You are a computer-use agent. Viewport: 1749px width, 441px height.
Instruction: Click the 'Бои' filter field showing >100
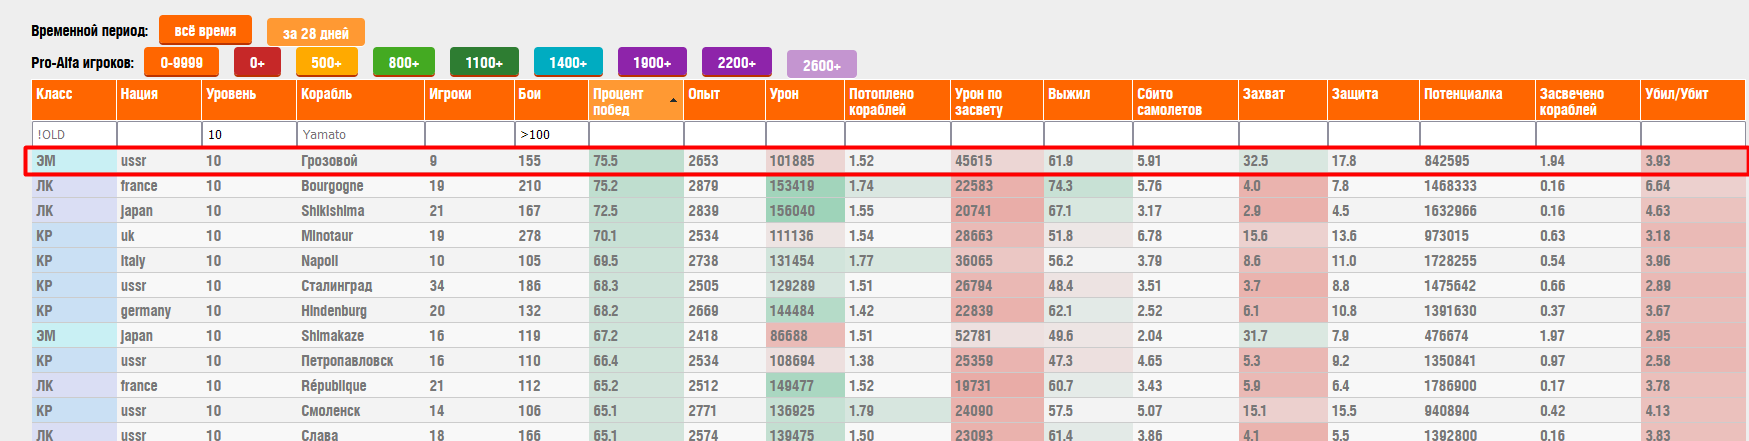coord(551,134)
